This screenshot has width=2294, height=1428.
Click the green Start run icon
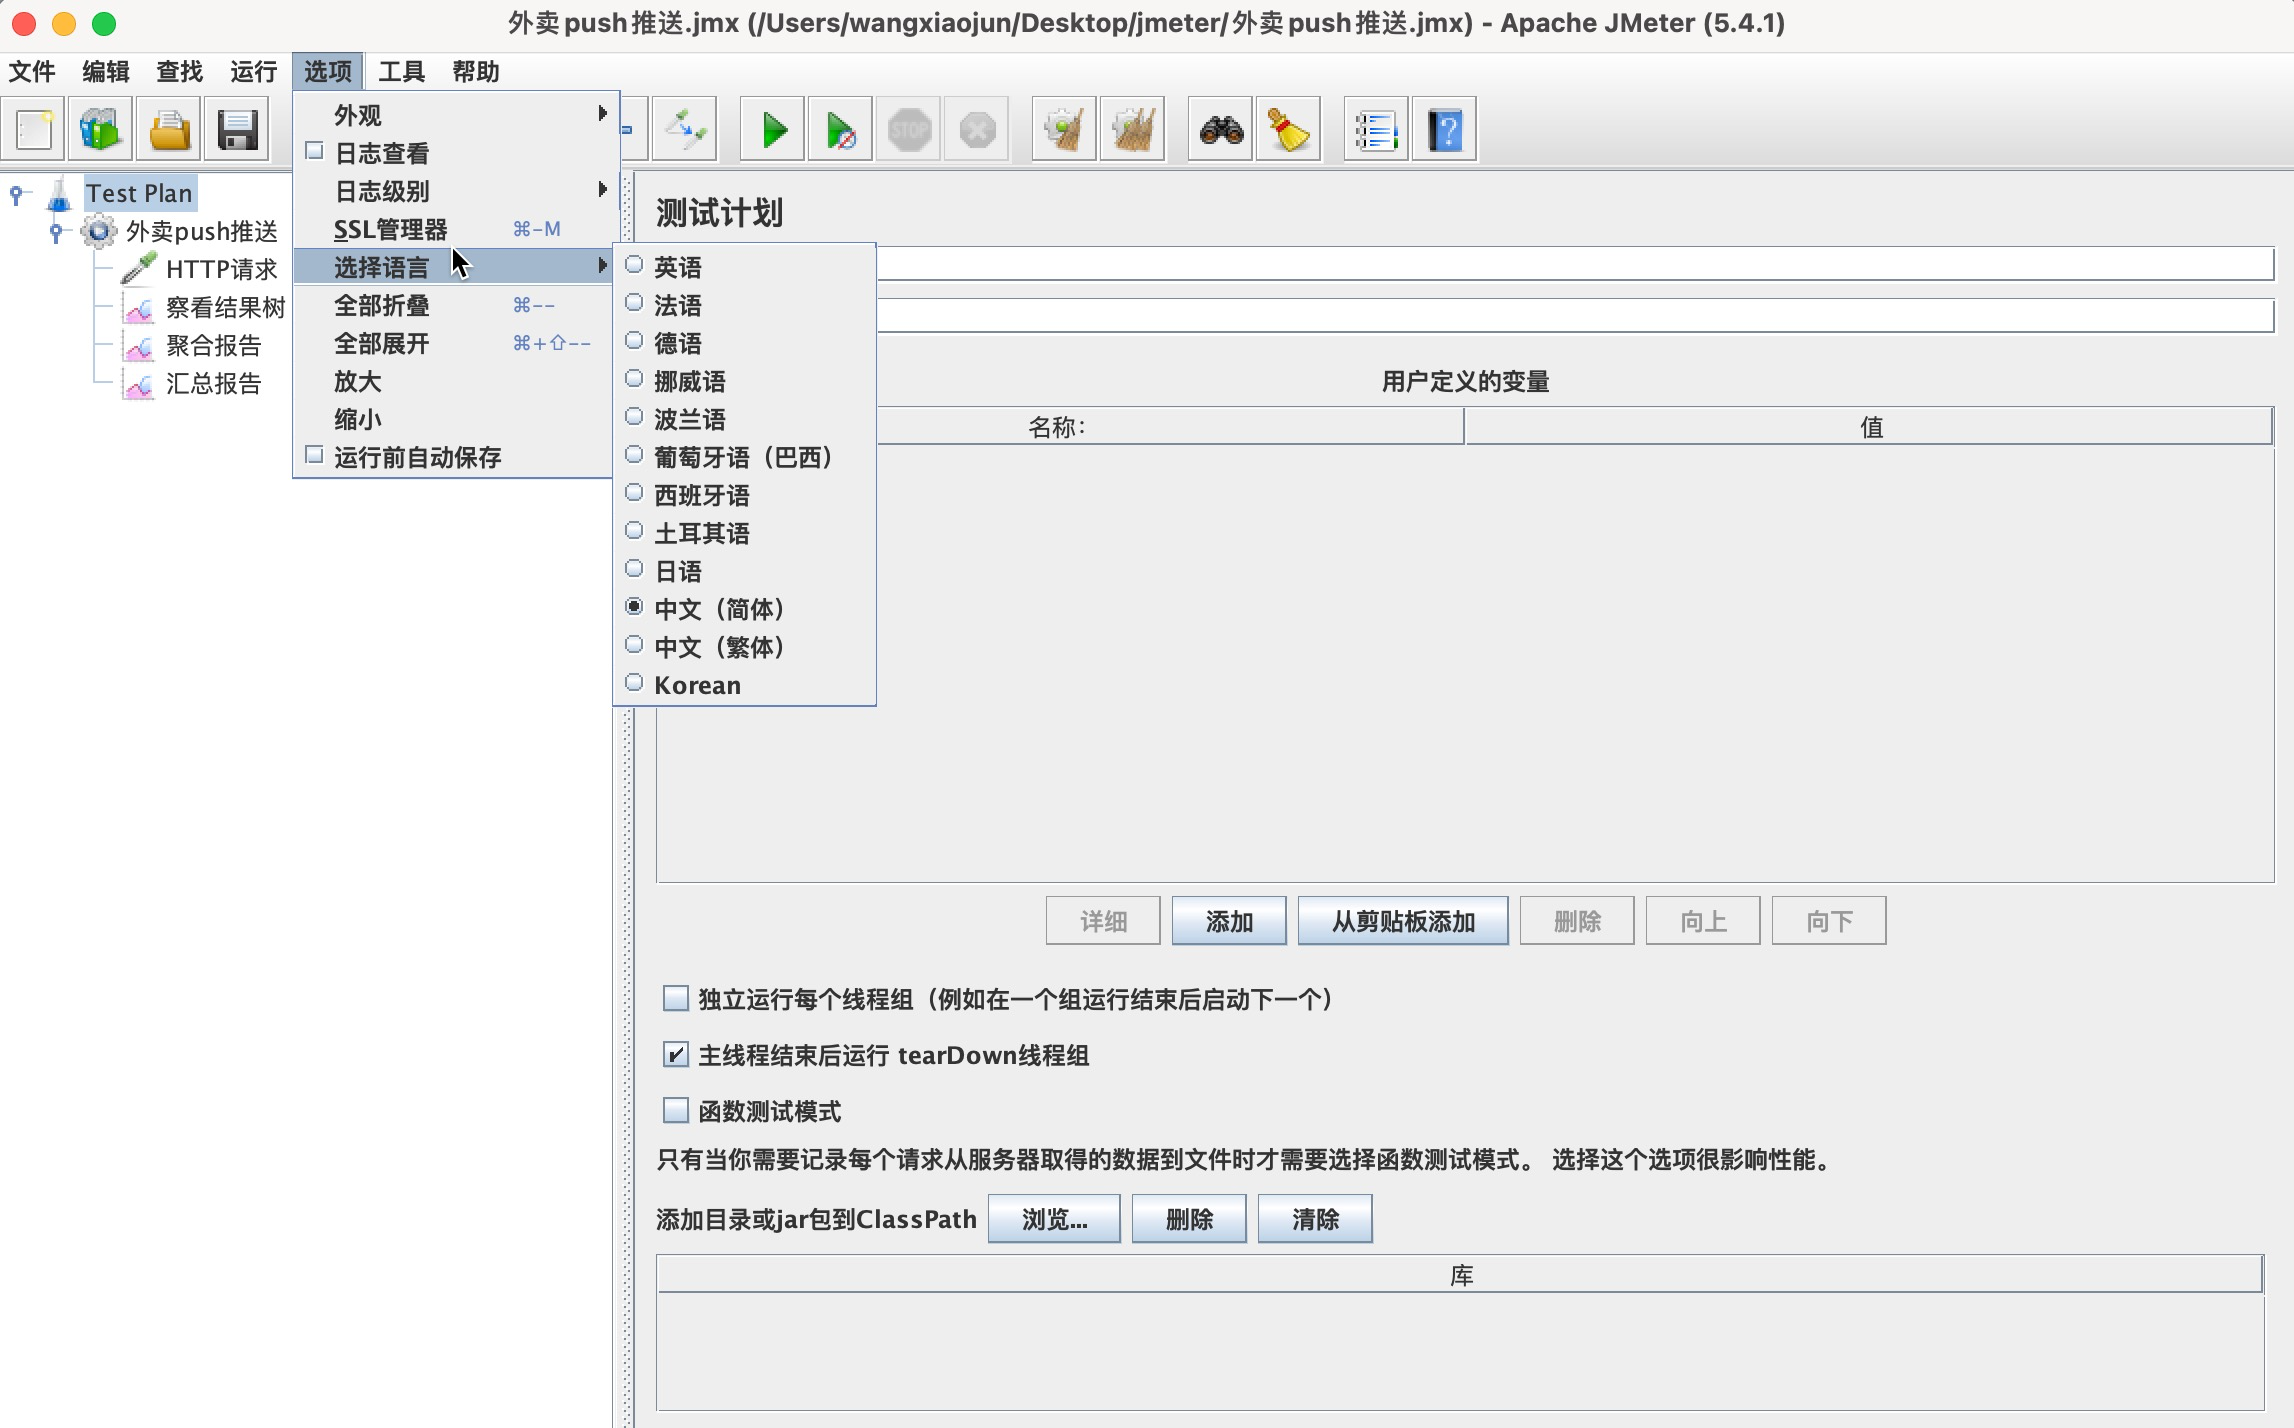pyautogui.click(x=773, y=130)
